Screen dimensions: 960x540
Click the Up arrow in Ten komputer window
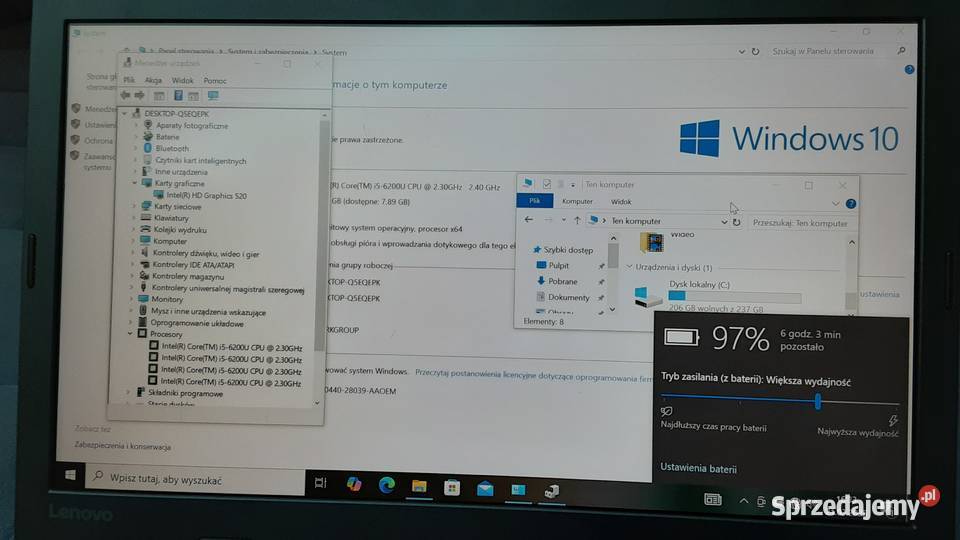point(577,220)
